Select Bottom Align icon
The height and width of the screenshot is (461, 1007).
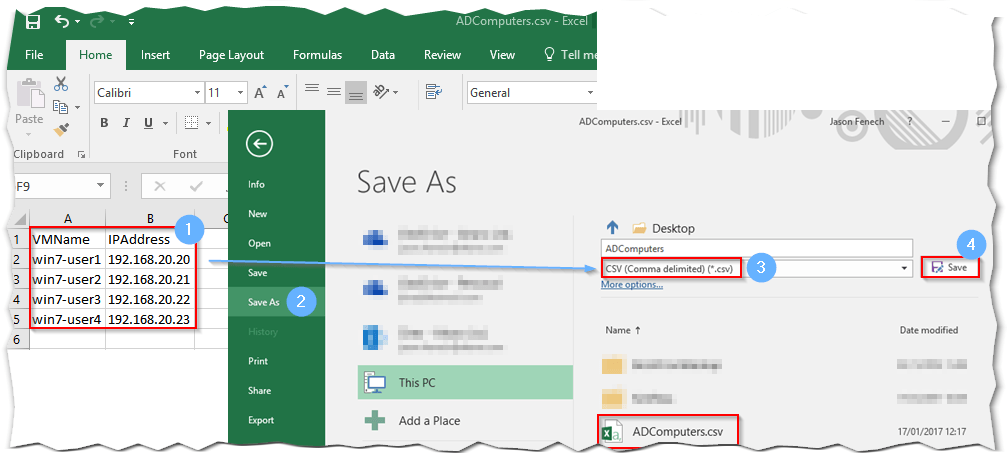[355, 93]
